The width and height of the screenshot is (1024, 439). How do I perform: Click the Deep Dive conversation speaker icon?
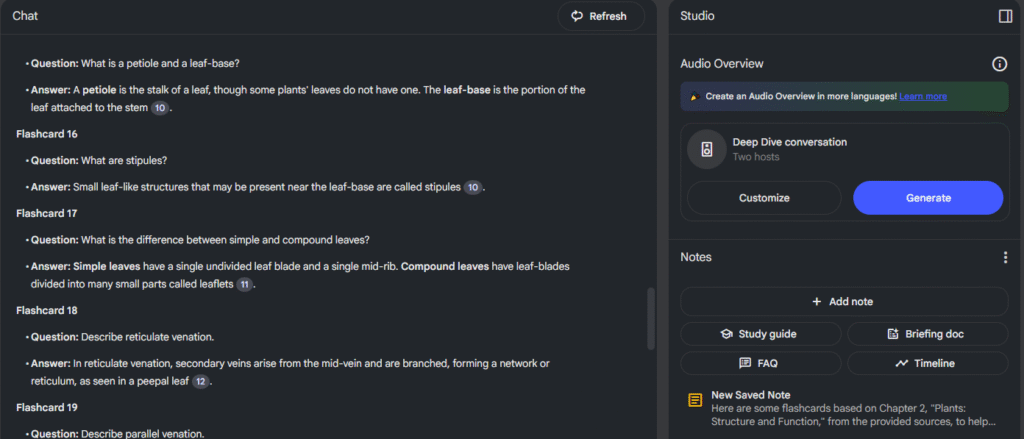click(x=707, y=149)
